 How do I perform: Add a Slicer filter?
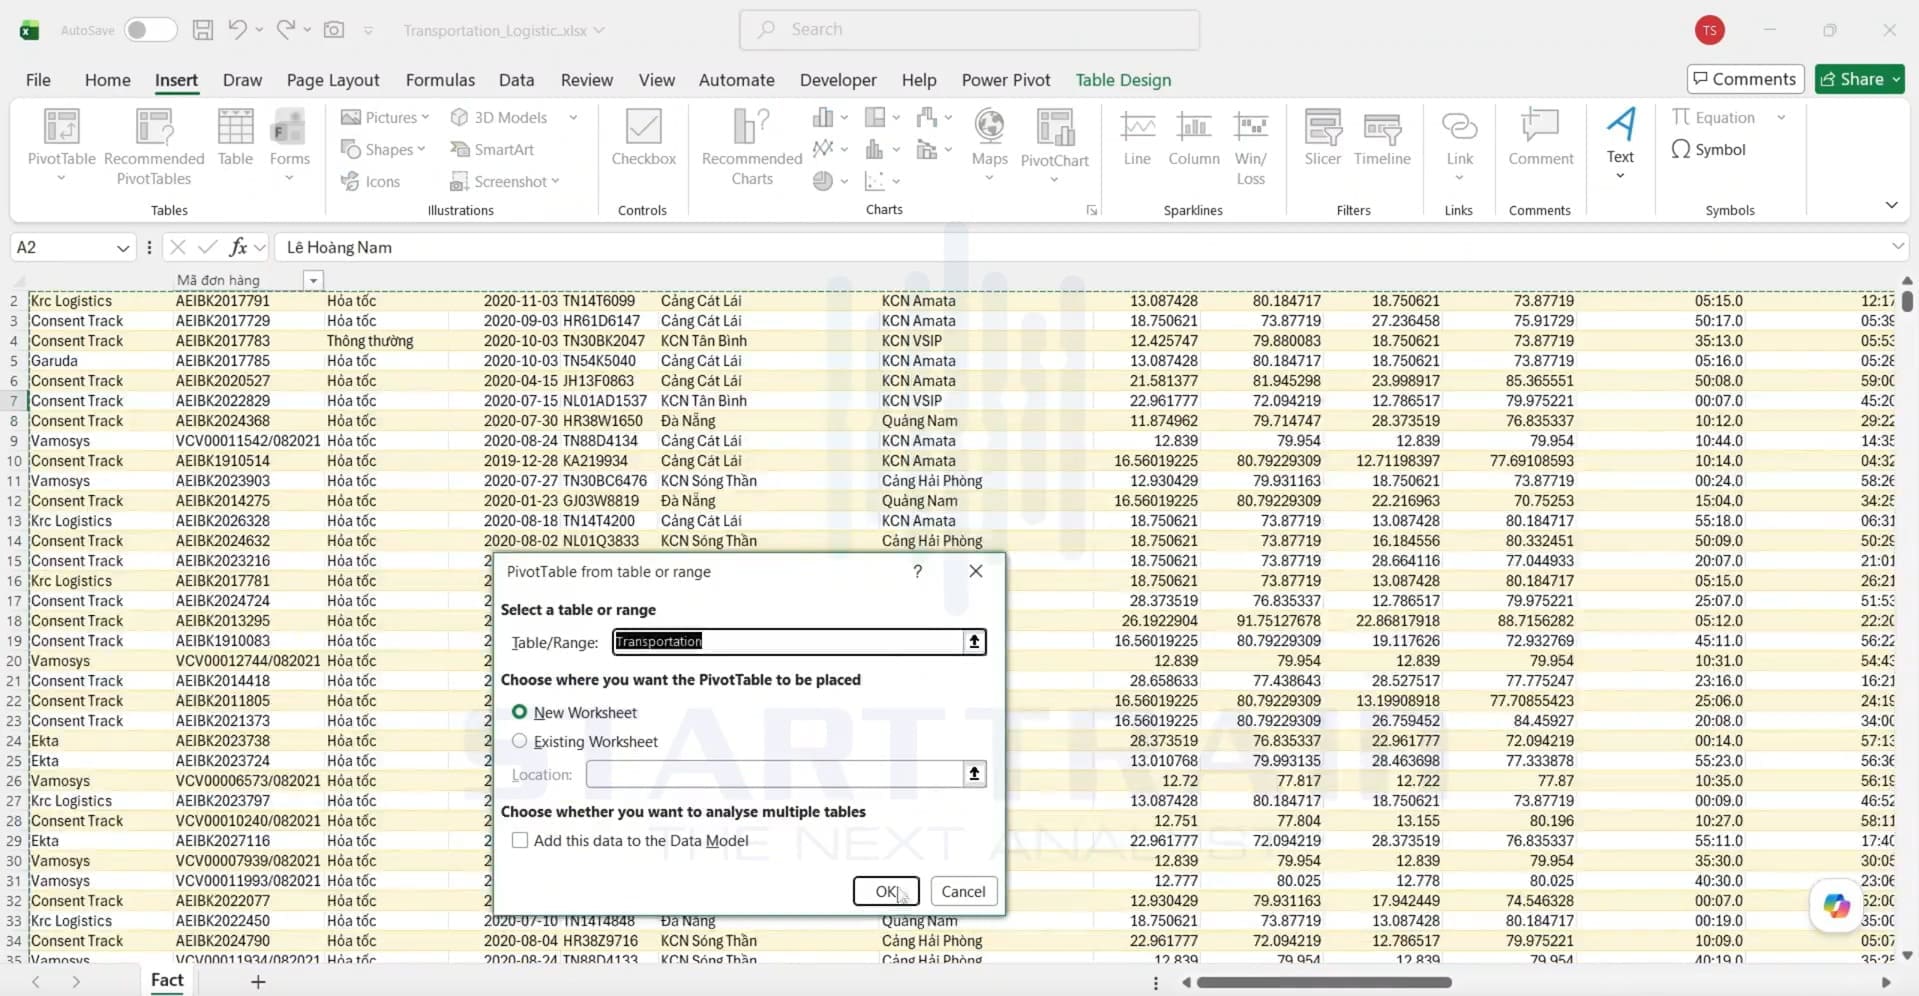click(x=1322, y=138)
